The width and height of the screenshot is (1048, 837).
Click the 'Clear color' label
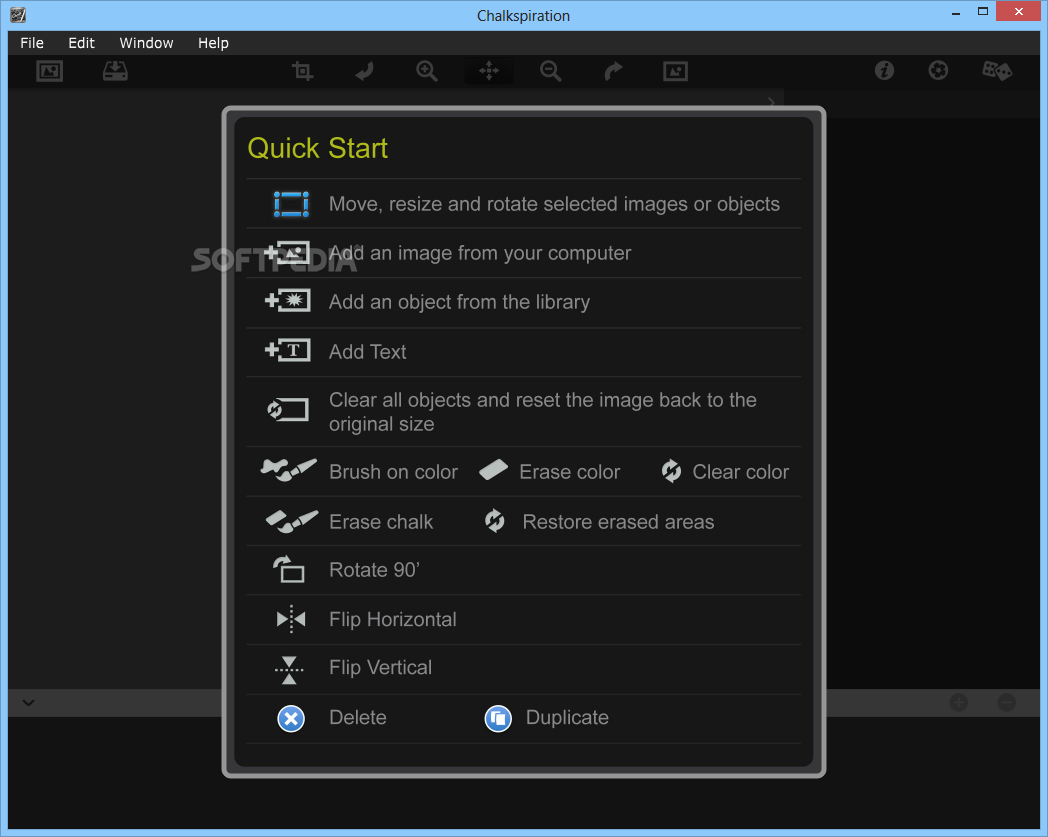[x=741, y=472]
